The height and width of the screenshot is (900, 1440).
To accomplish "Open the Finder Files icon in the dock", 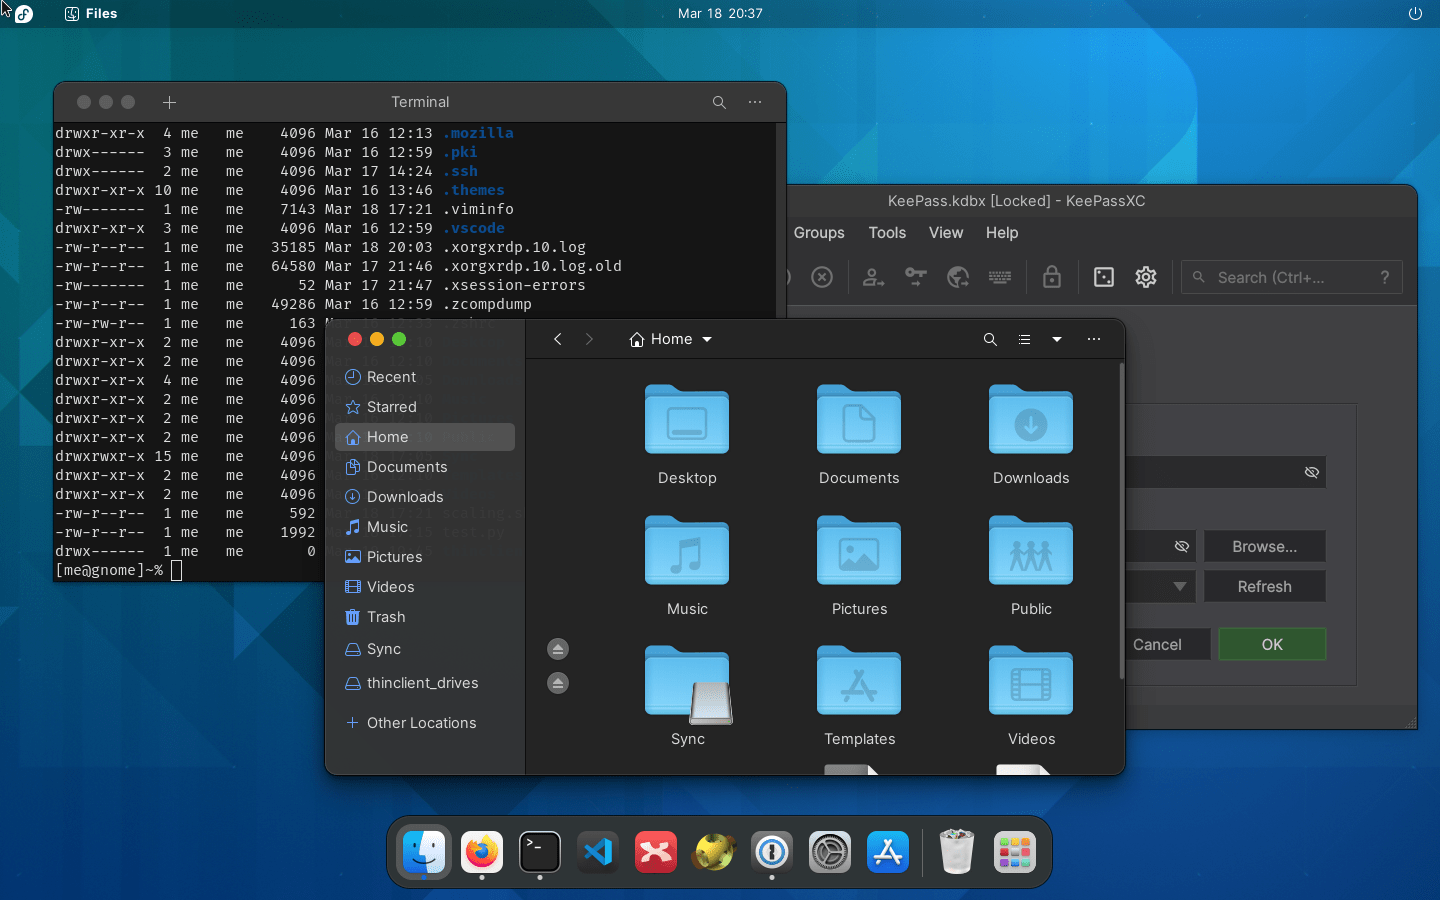I will [424, 852].
